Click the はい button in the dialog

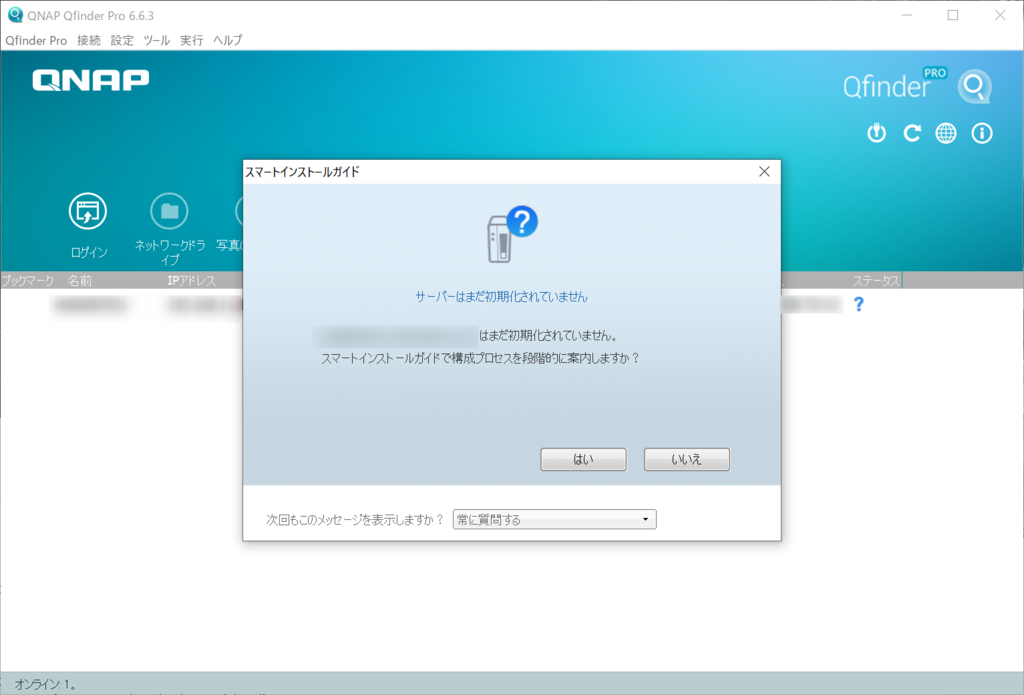(583, 459)
